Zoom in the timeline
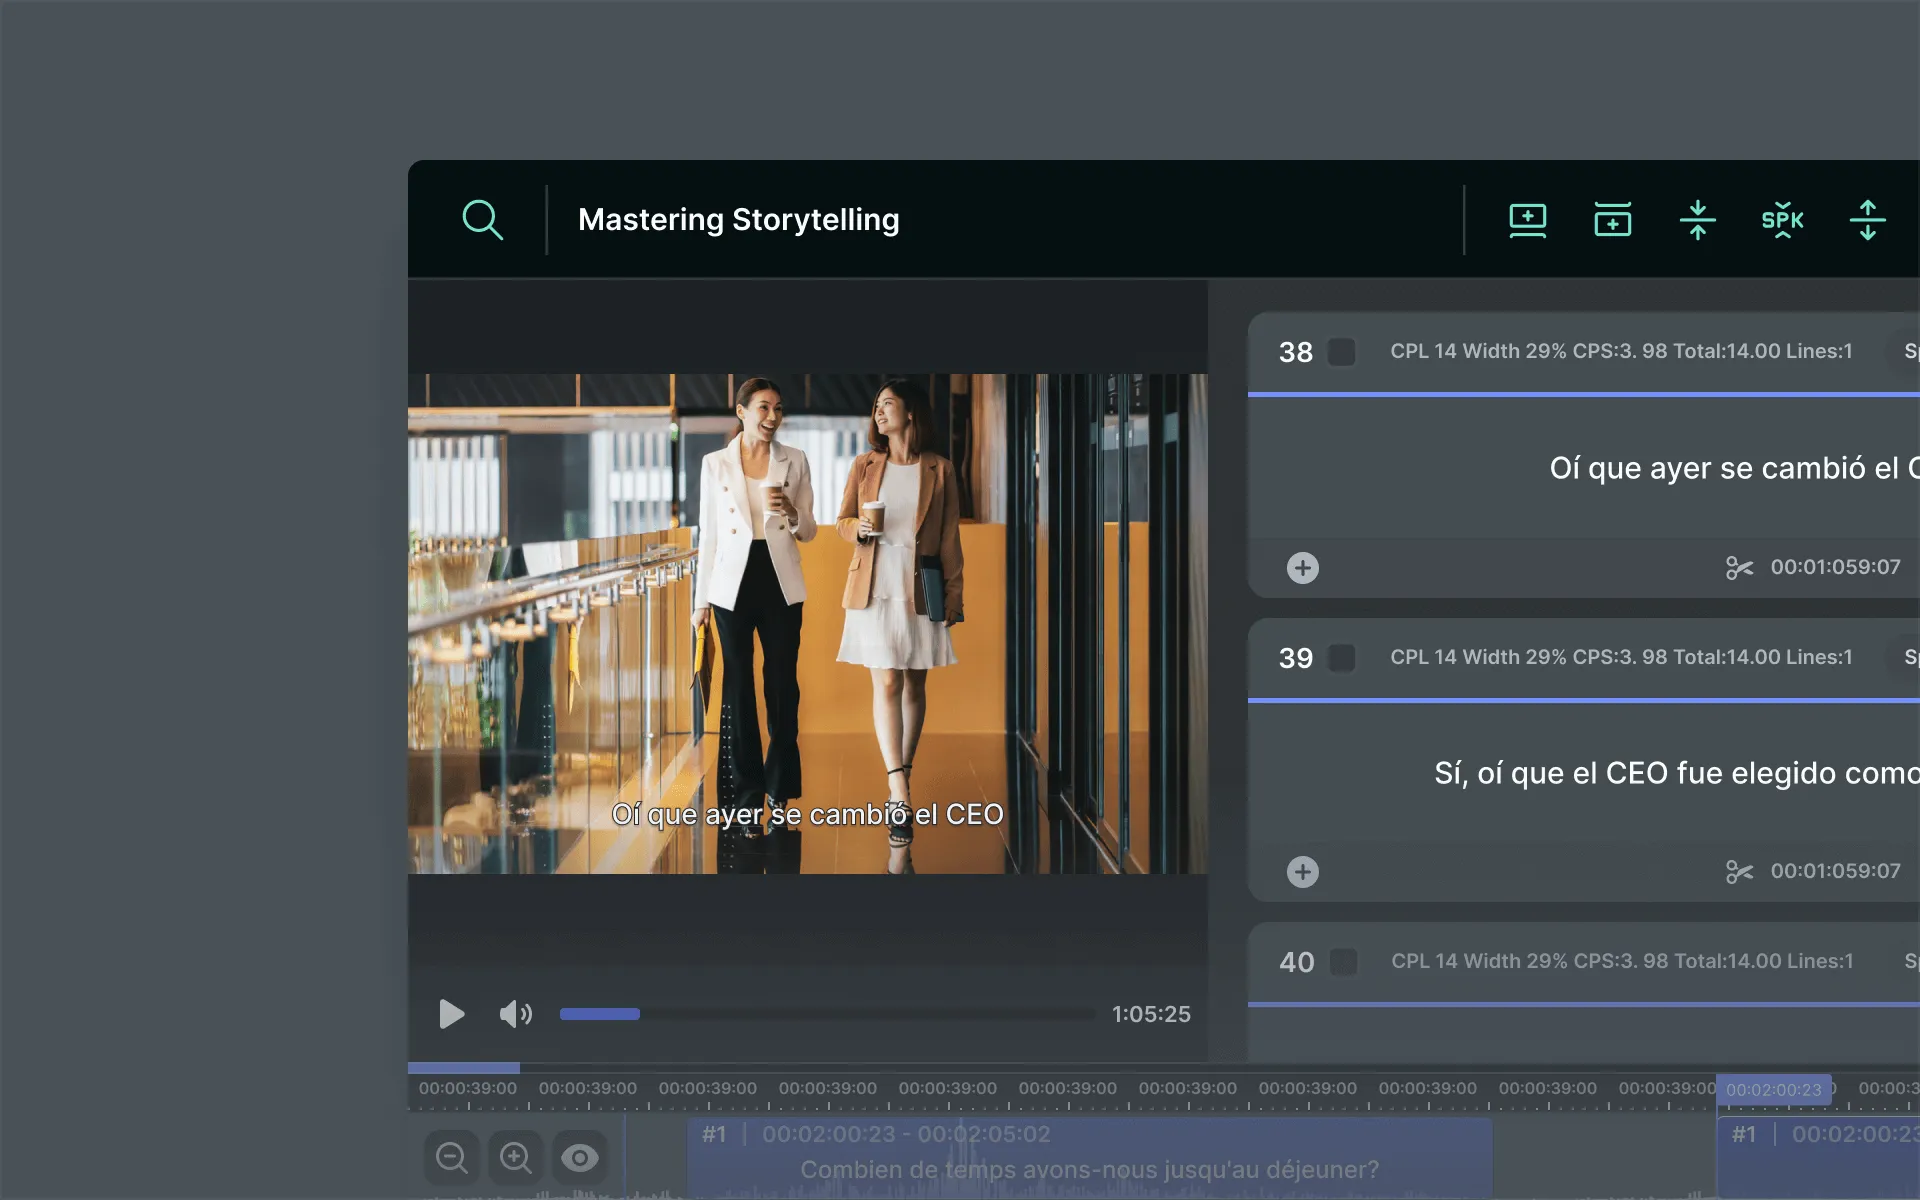Screen dimensions: 1920x1200 pos(516,1158)
